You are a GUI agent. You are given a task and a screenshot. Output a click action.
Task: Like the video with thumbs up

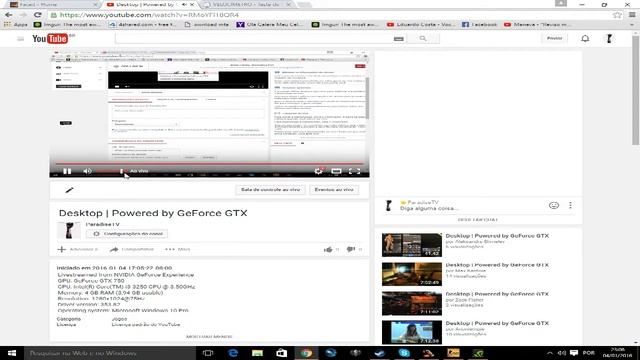(x=328, y=249)
